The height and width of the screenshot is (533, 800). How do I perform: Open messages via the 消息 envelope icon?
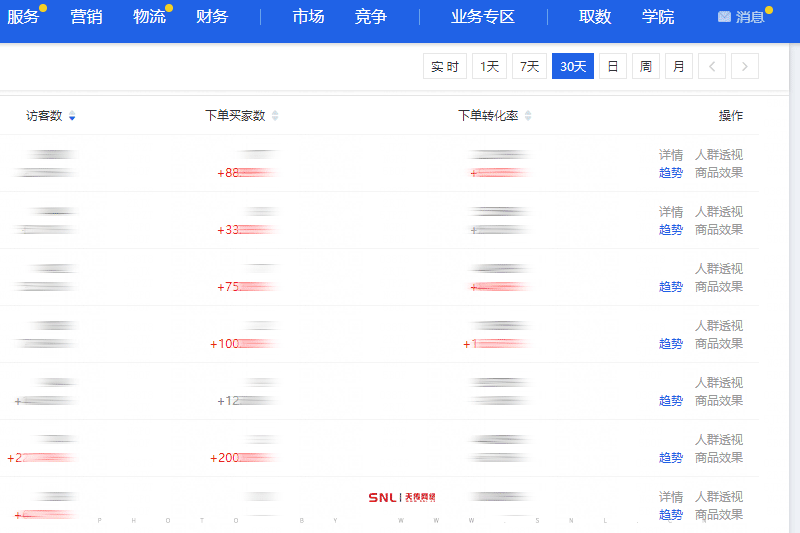coord(724,17)
